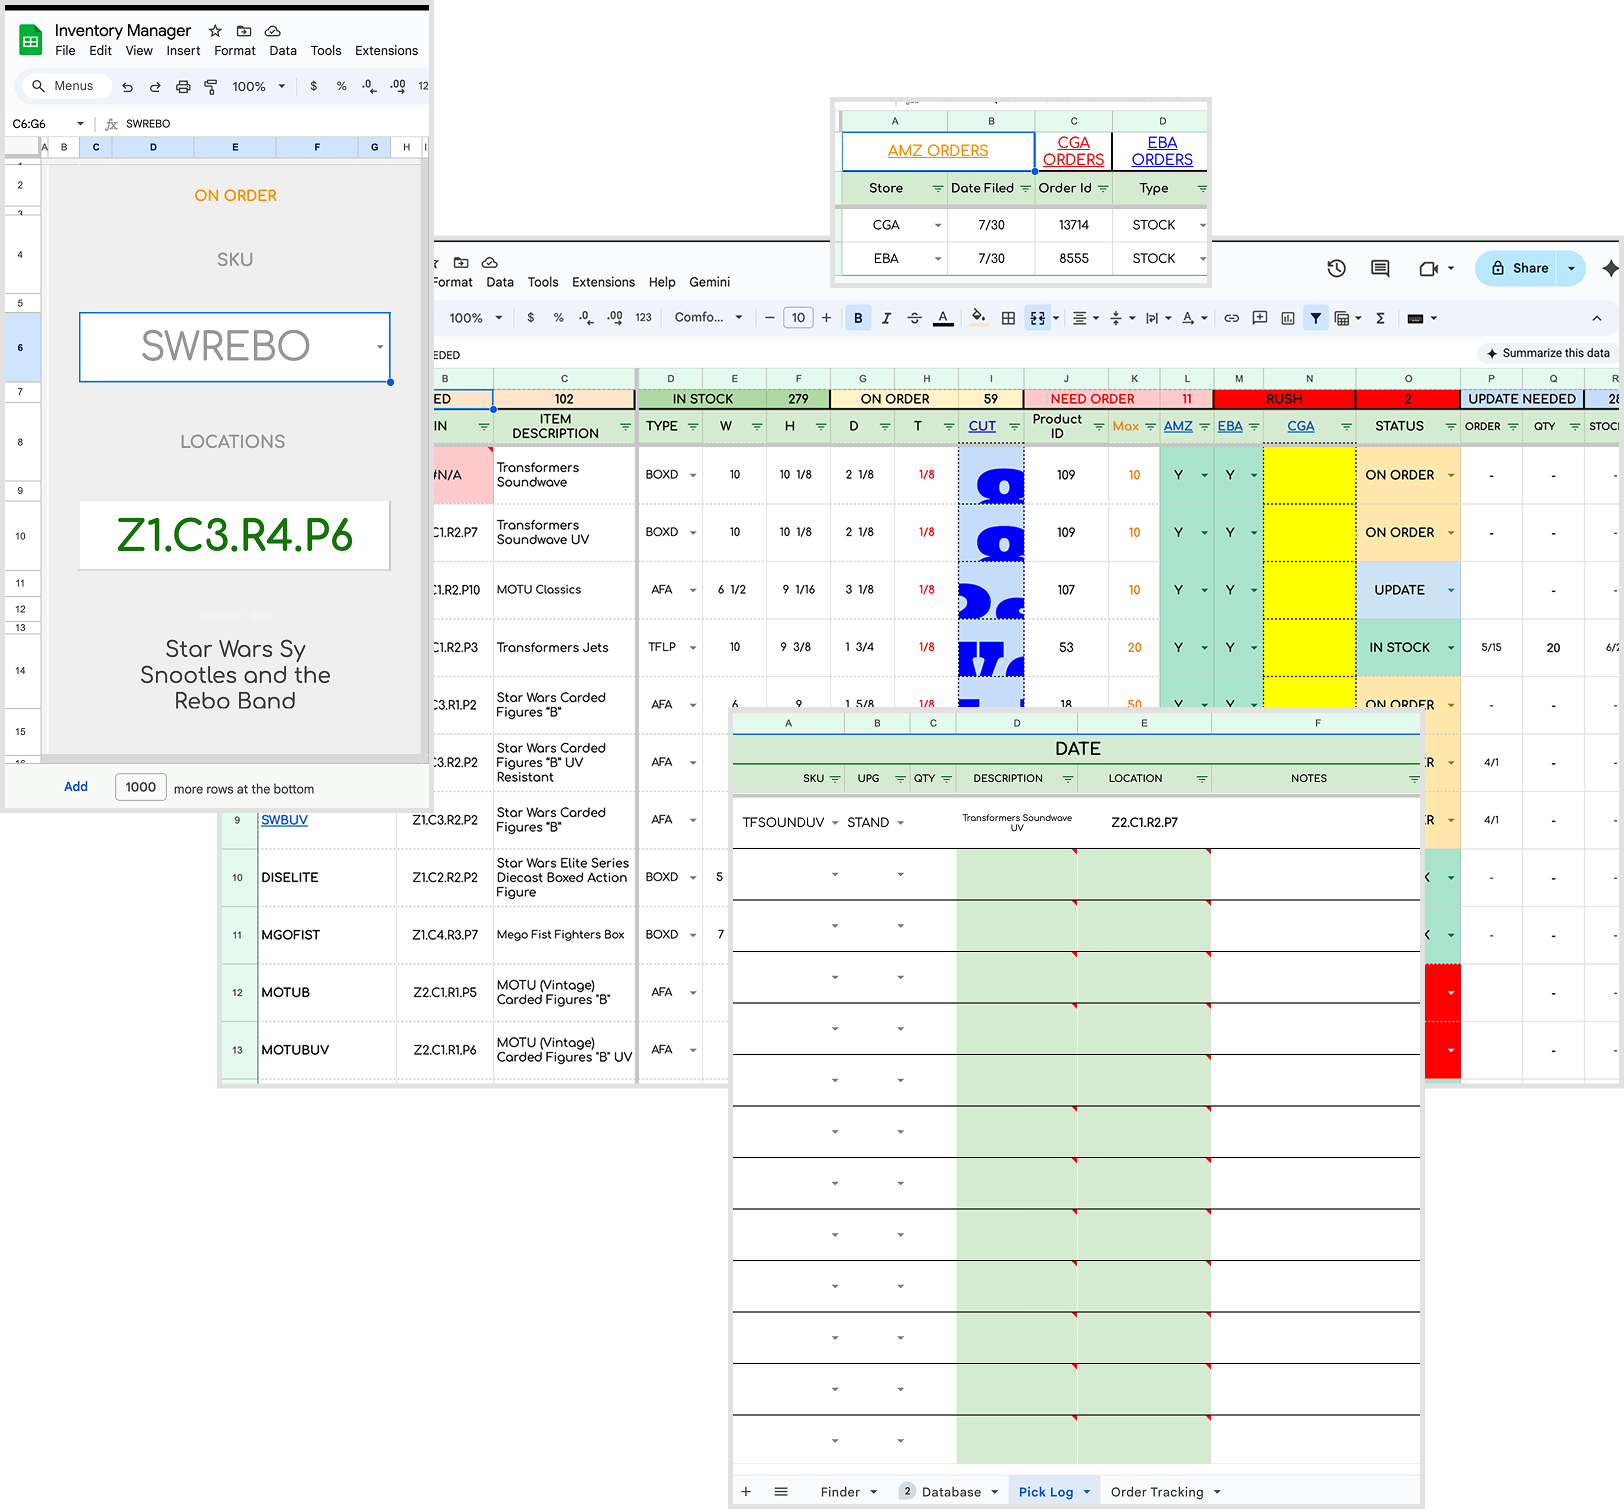
Task: Click the rows count input field
Action: (140, 787)
